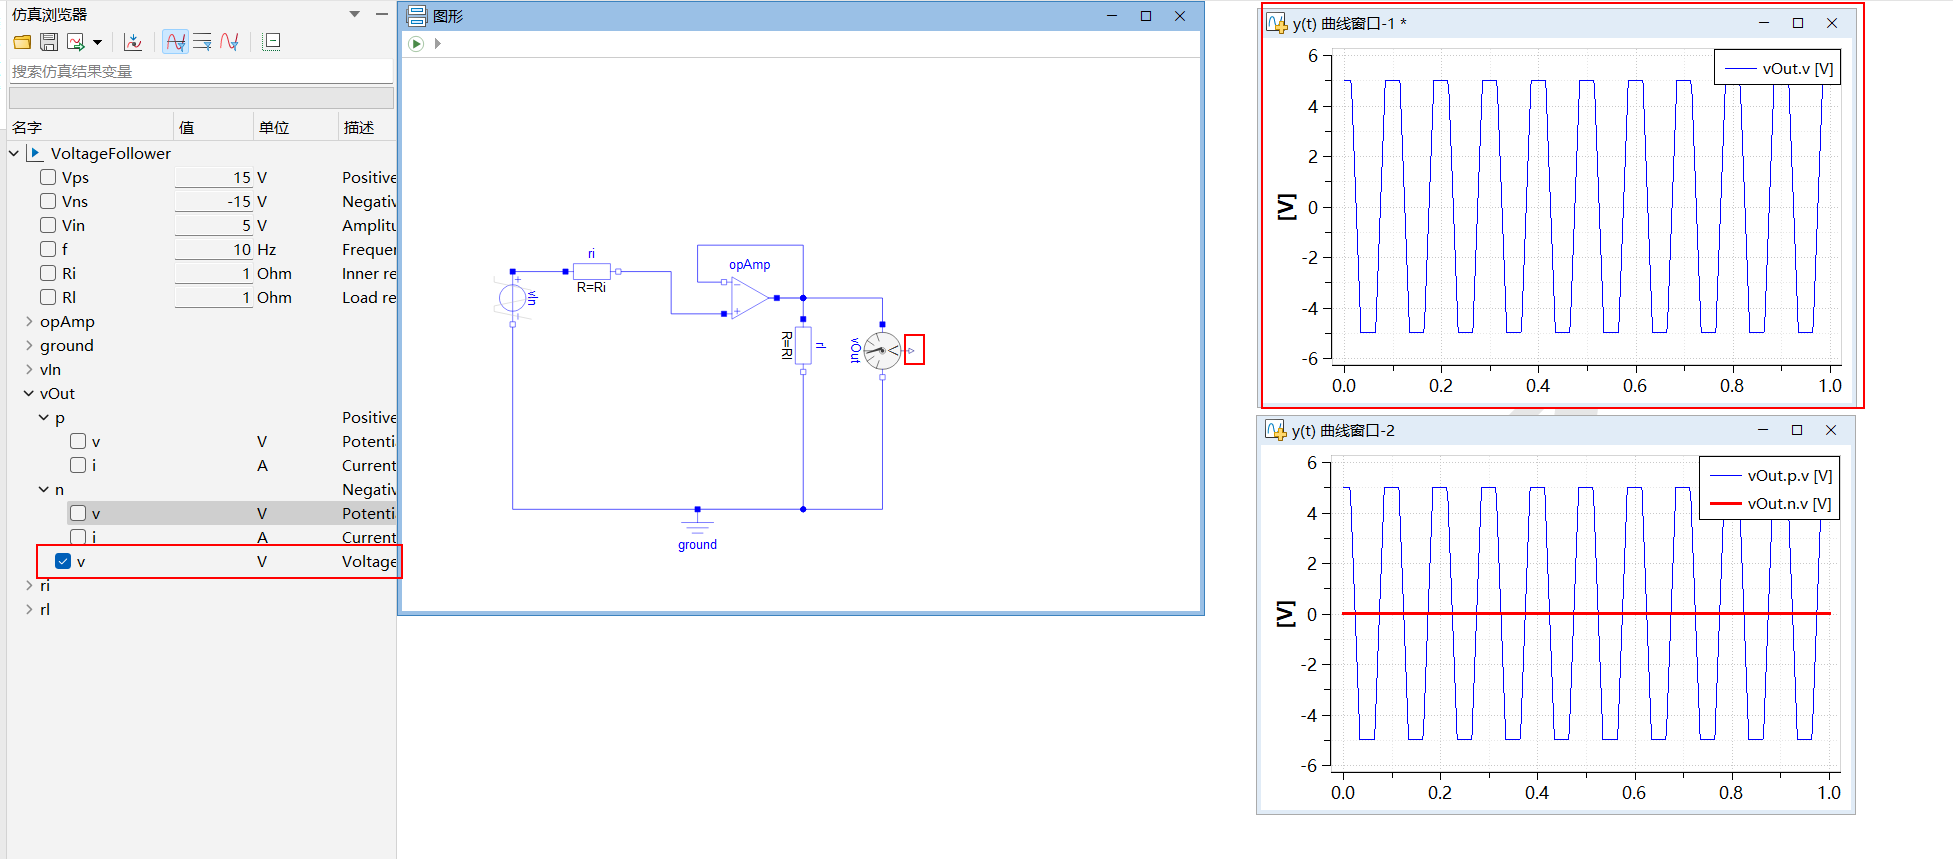Click the import curve data icon
This screenshot has width=1953, height=859.
coord(133,42)
